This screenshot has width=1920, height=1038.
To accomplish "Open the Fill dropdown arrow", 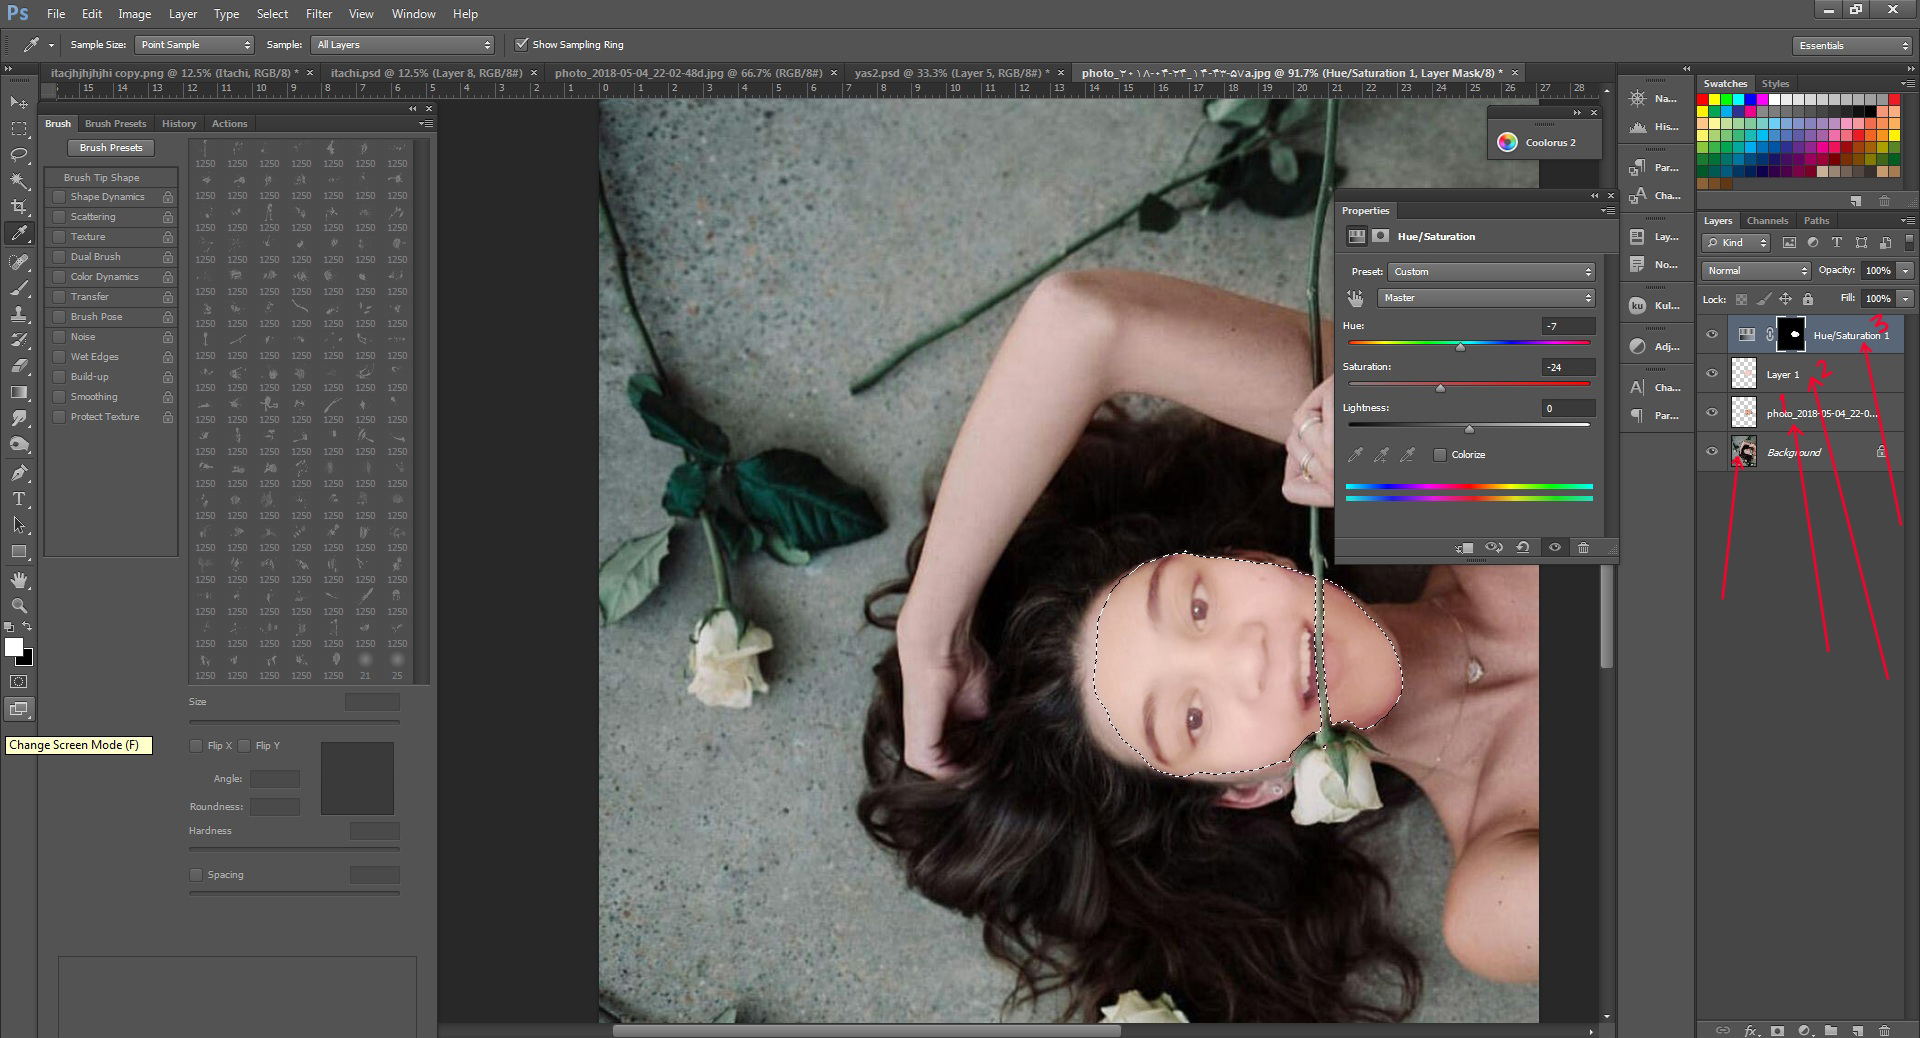I will pos(1905,299).
